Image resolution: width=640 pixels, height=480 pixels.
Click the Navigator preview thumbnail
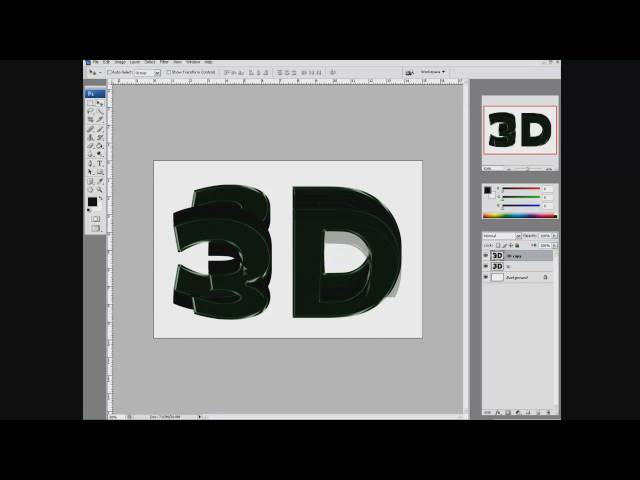[x=520, y=130]
